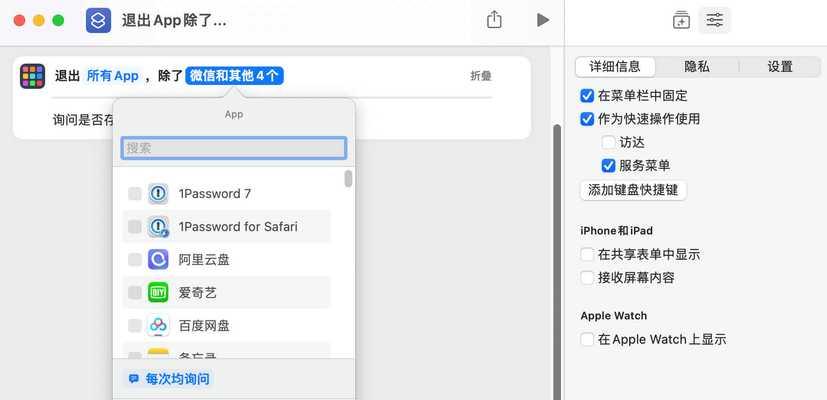Image resolution: width=827 pixels, height=400 pixels.
Task: Select the 1Password 7 row label
Action: [215, 194]
